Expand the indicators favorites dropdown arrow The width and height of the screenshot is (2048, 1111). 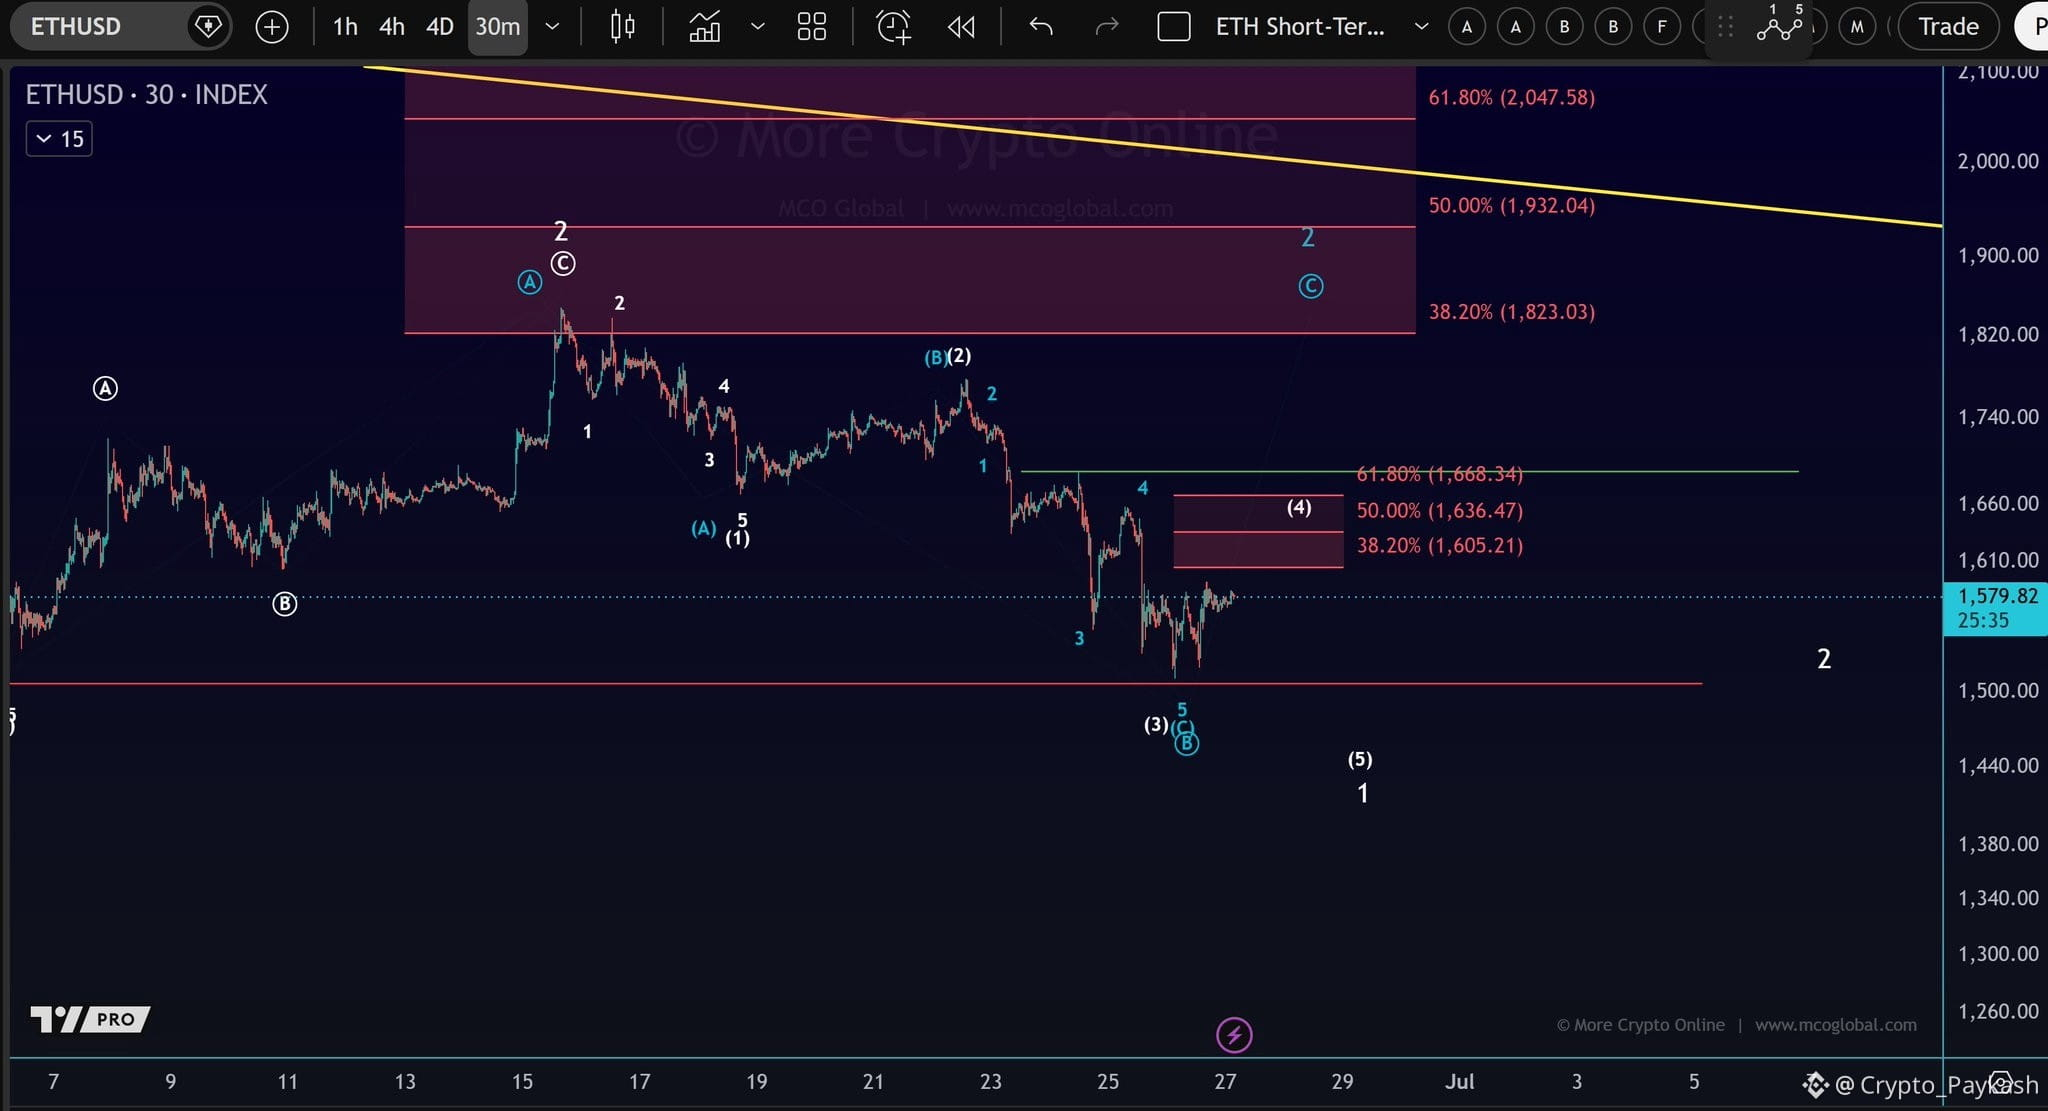[757, 27]
